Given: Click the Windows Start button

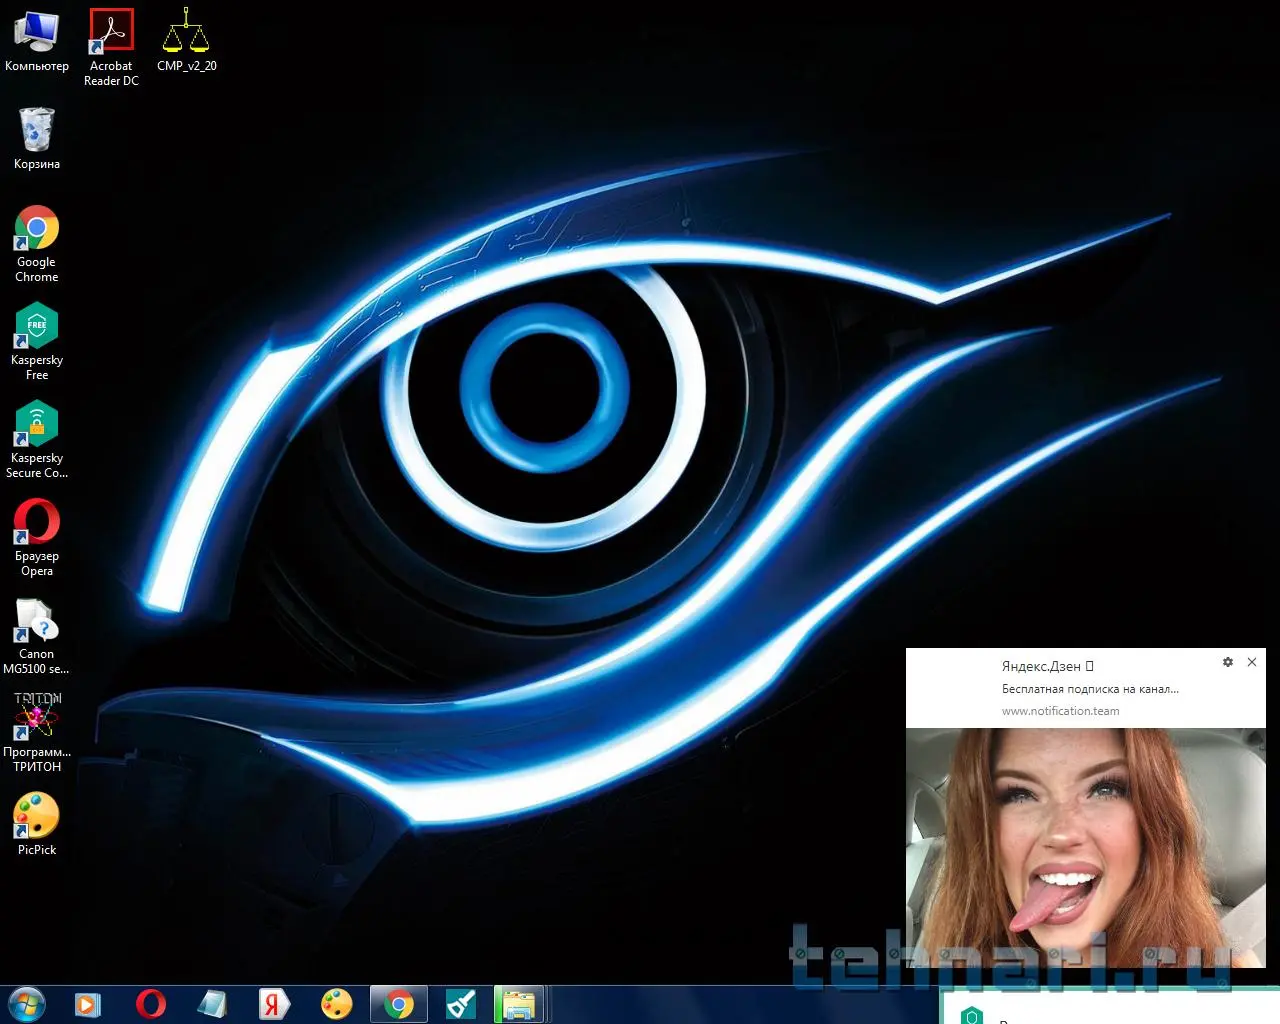Looking at the screenshot, I should tap(26, 1003).
